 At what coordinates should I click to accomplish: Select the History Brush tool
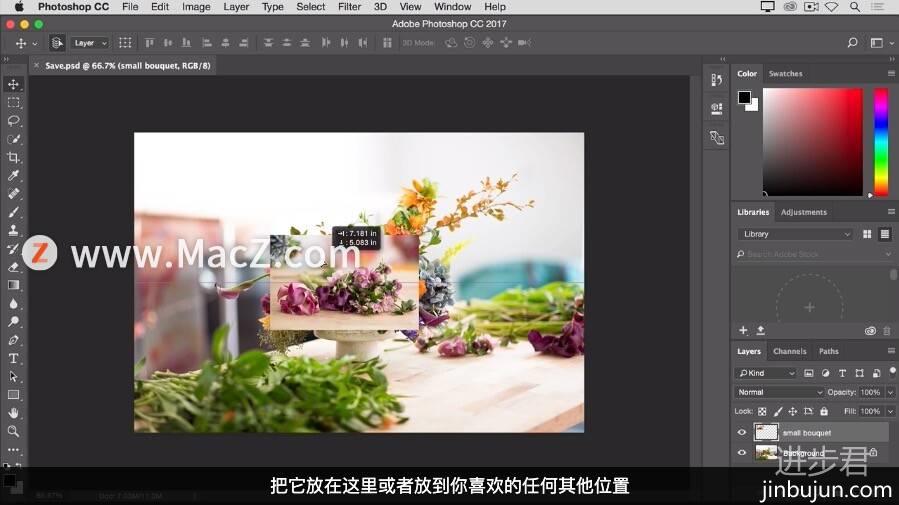point(13,249)
